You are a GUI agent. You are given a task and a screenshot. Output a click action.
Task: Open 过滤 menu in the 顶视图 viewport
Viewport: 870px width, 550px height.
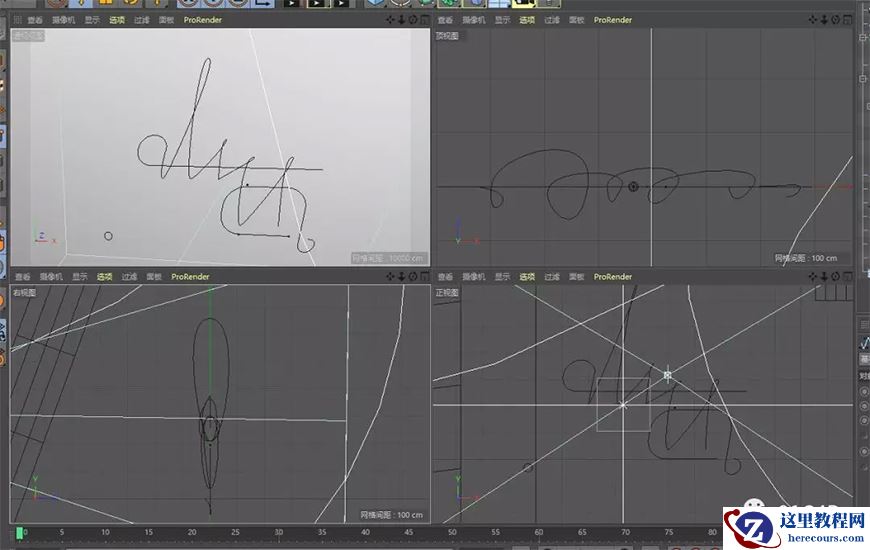tap(552, 20)
